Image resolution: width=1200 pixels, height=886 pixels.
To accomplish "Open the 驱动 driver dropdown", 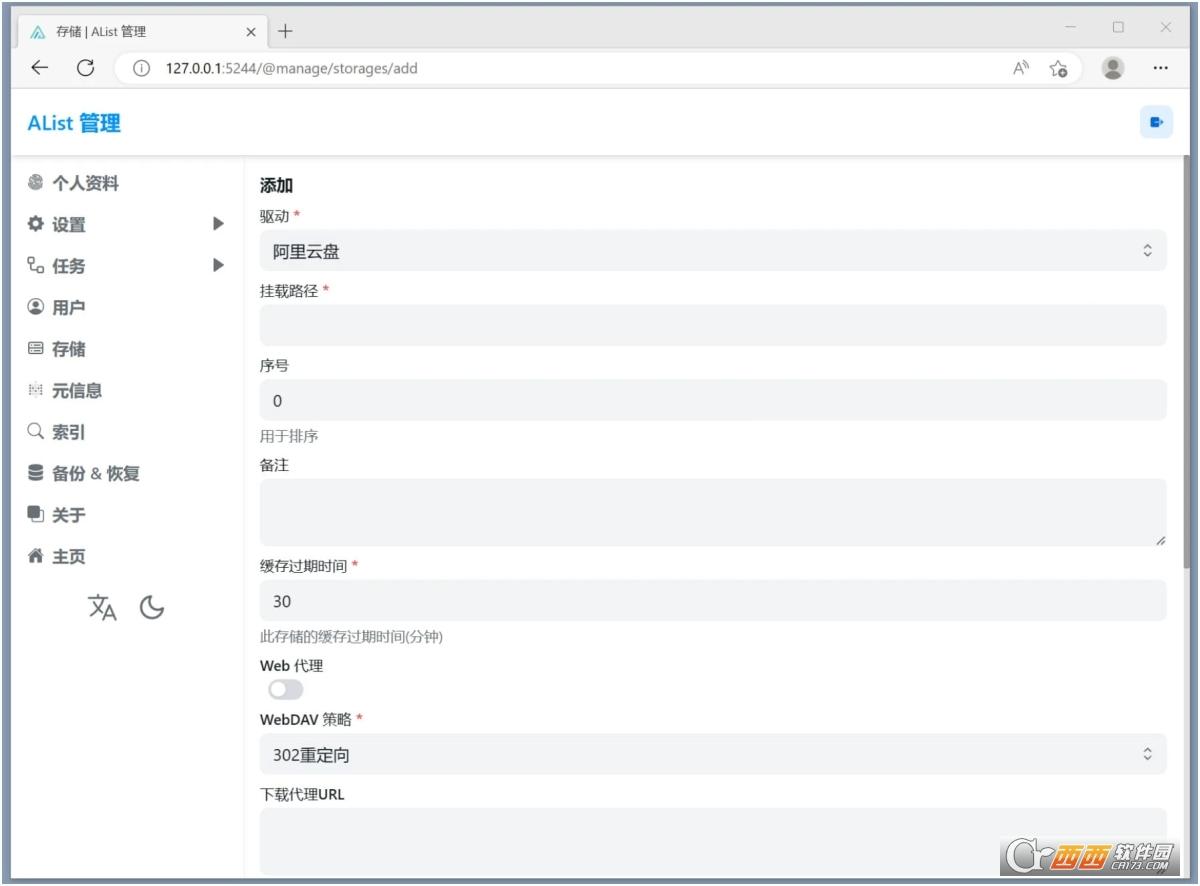I will [713, 250].
